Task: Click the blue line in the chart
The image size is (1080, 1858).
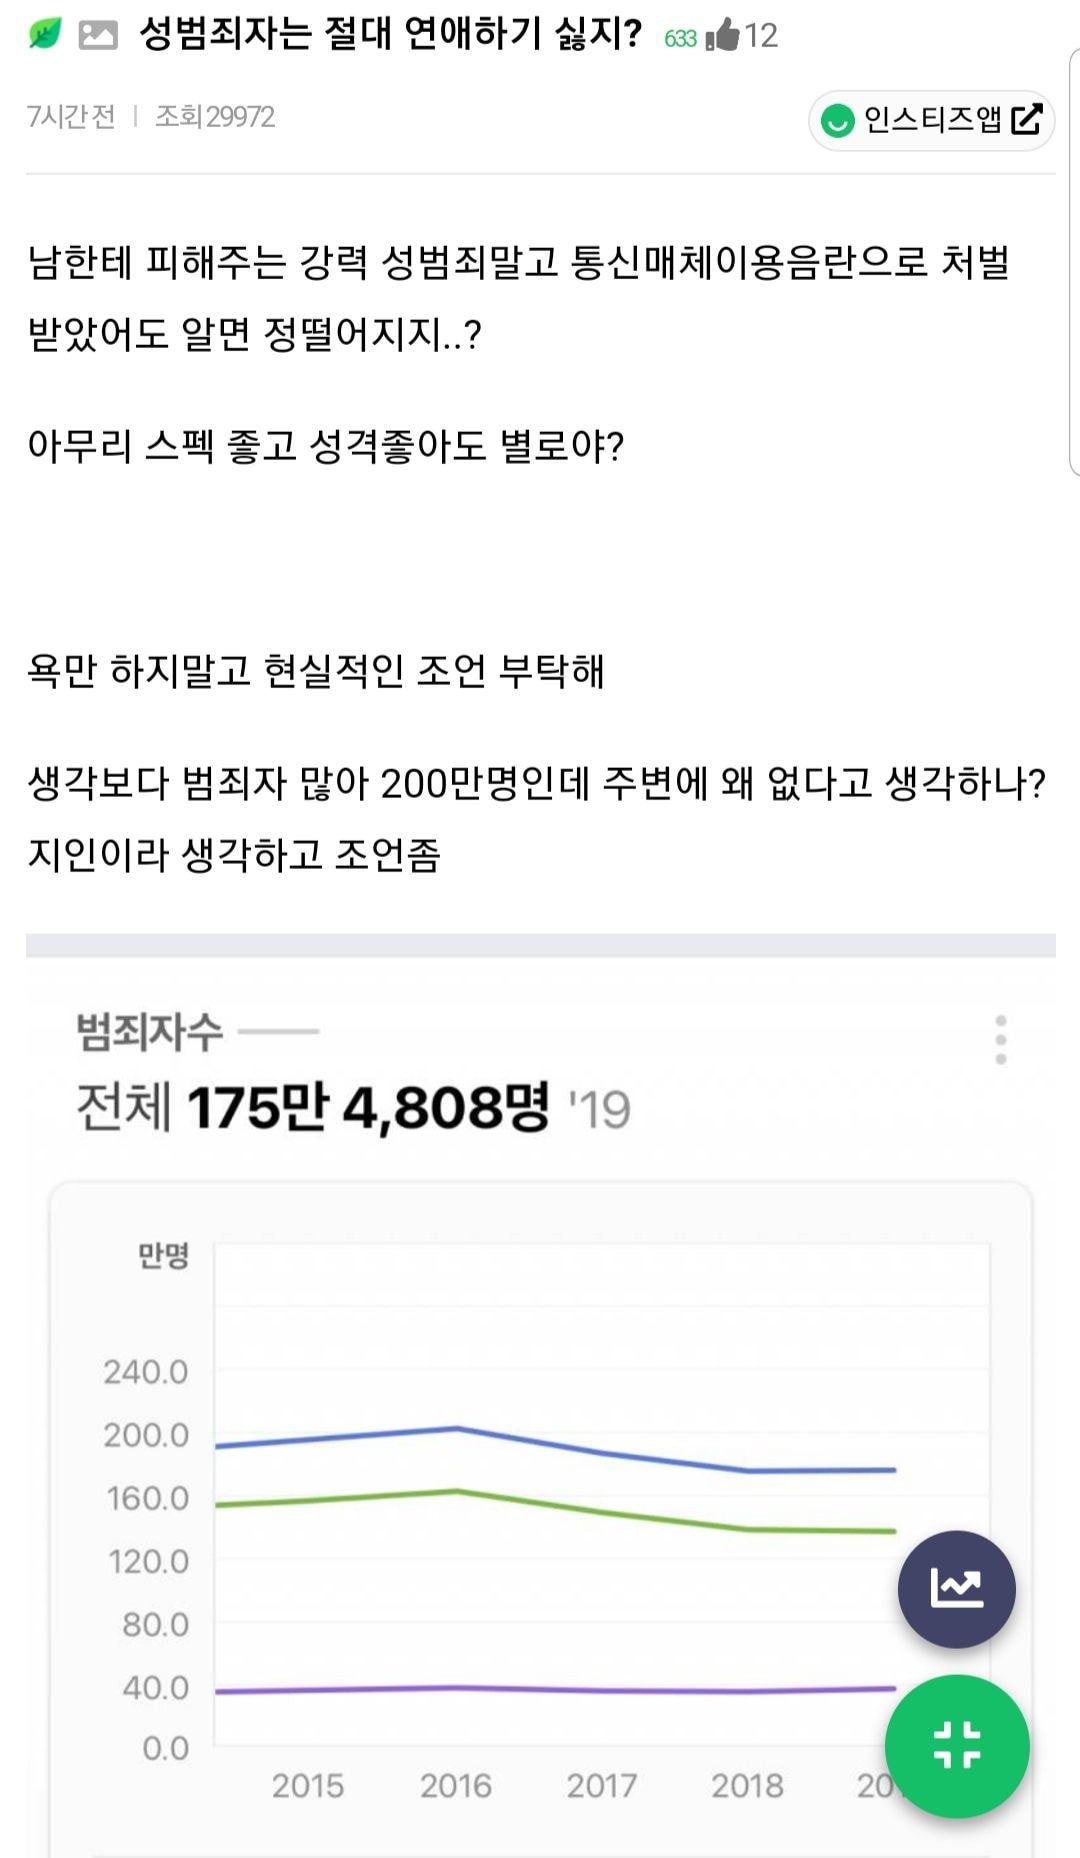Action: [x=600, y=1452]
